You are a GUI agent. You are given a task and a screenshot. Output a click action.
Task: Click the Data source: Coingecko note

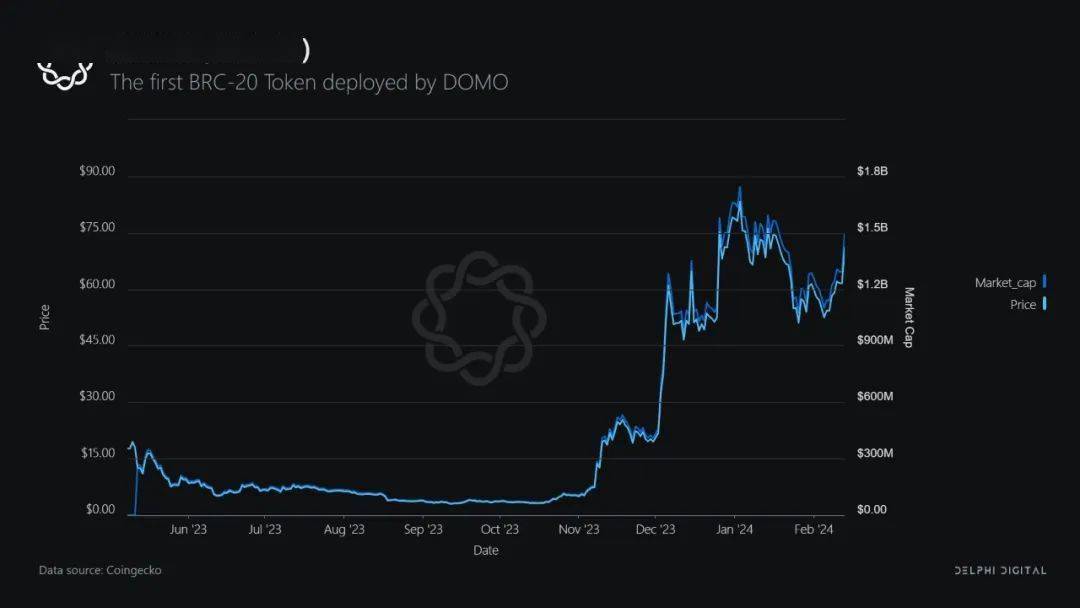100,570
